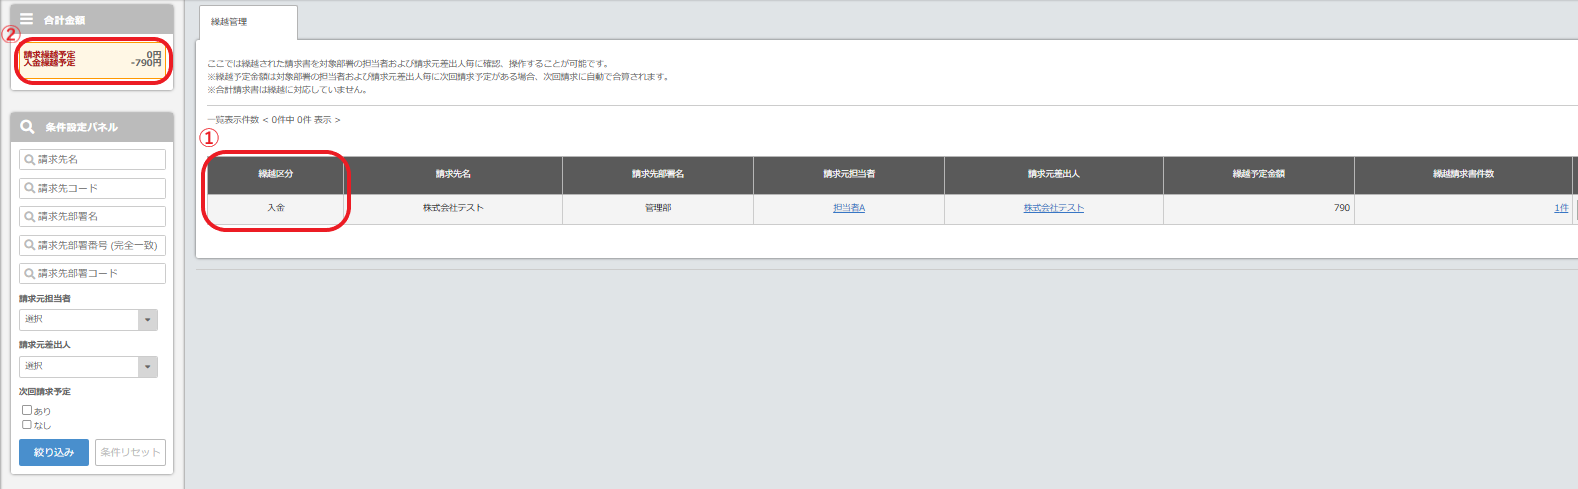Open the 1件 link in 繰越請求書件数 column
The width and height of the screenshot is (1578, 489).
tap(1561, 208)
